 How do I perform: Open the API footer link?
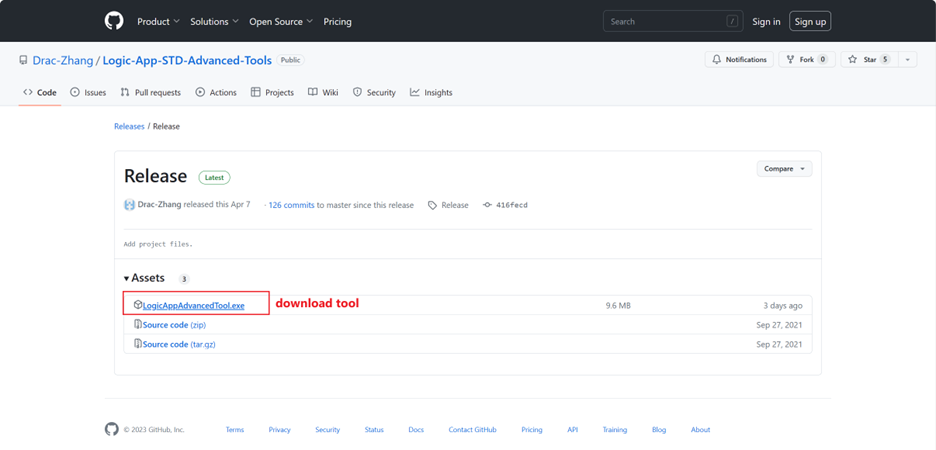point(572,430)
